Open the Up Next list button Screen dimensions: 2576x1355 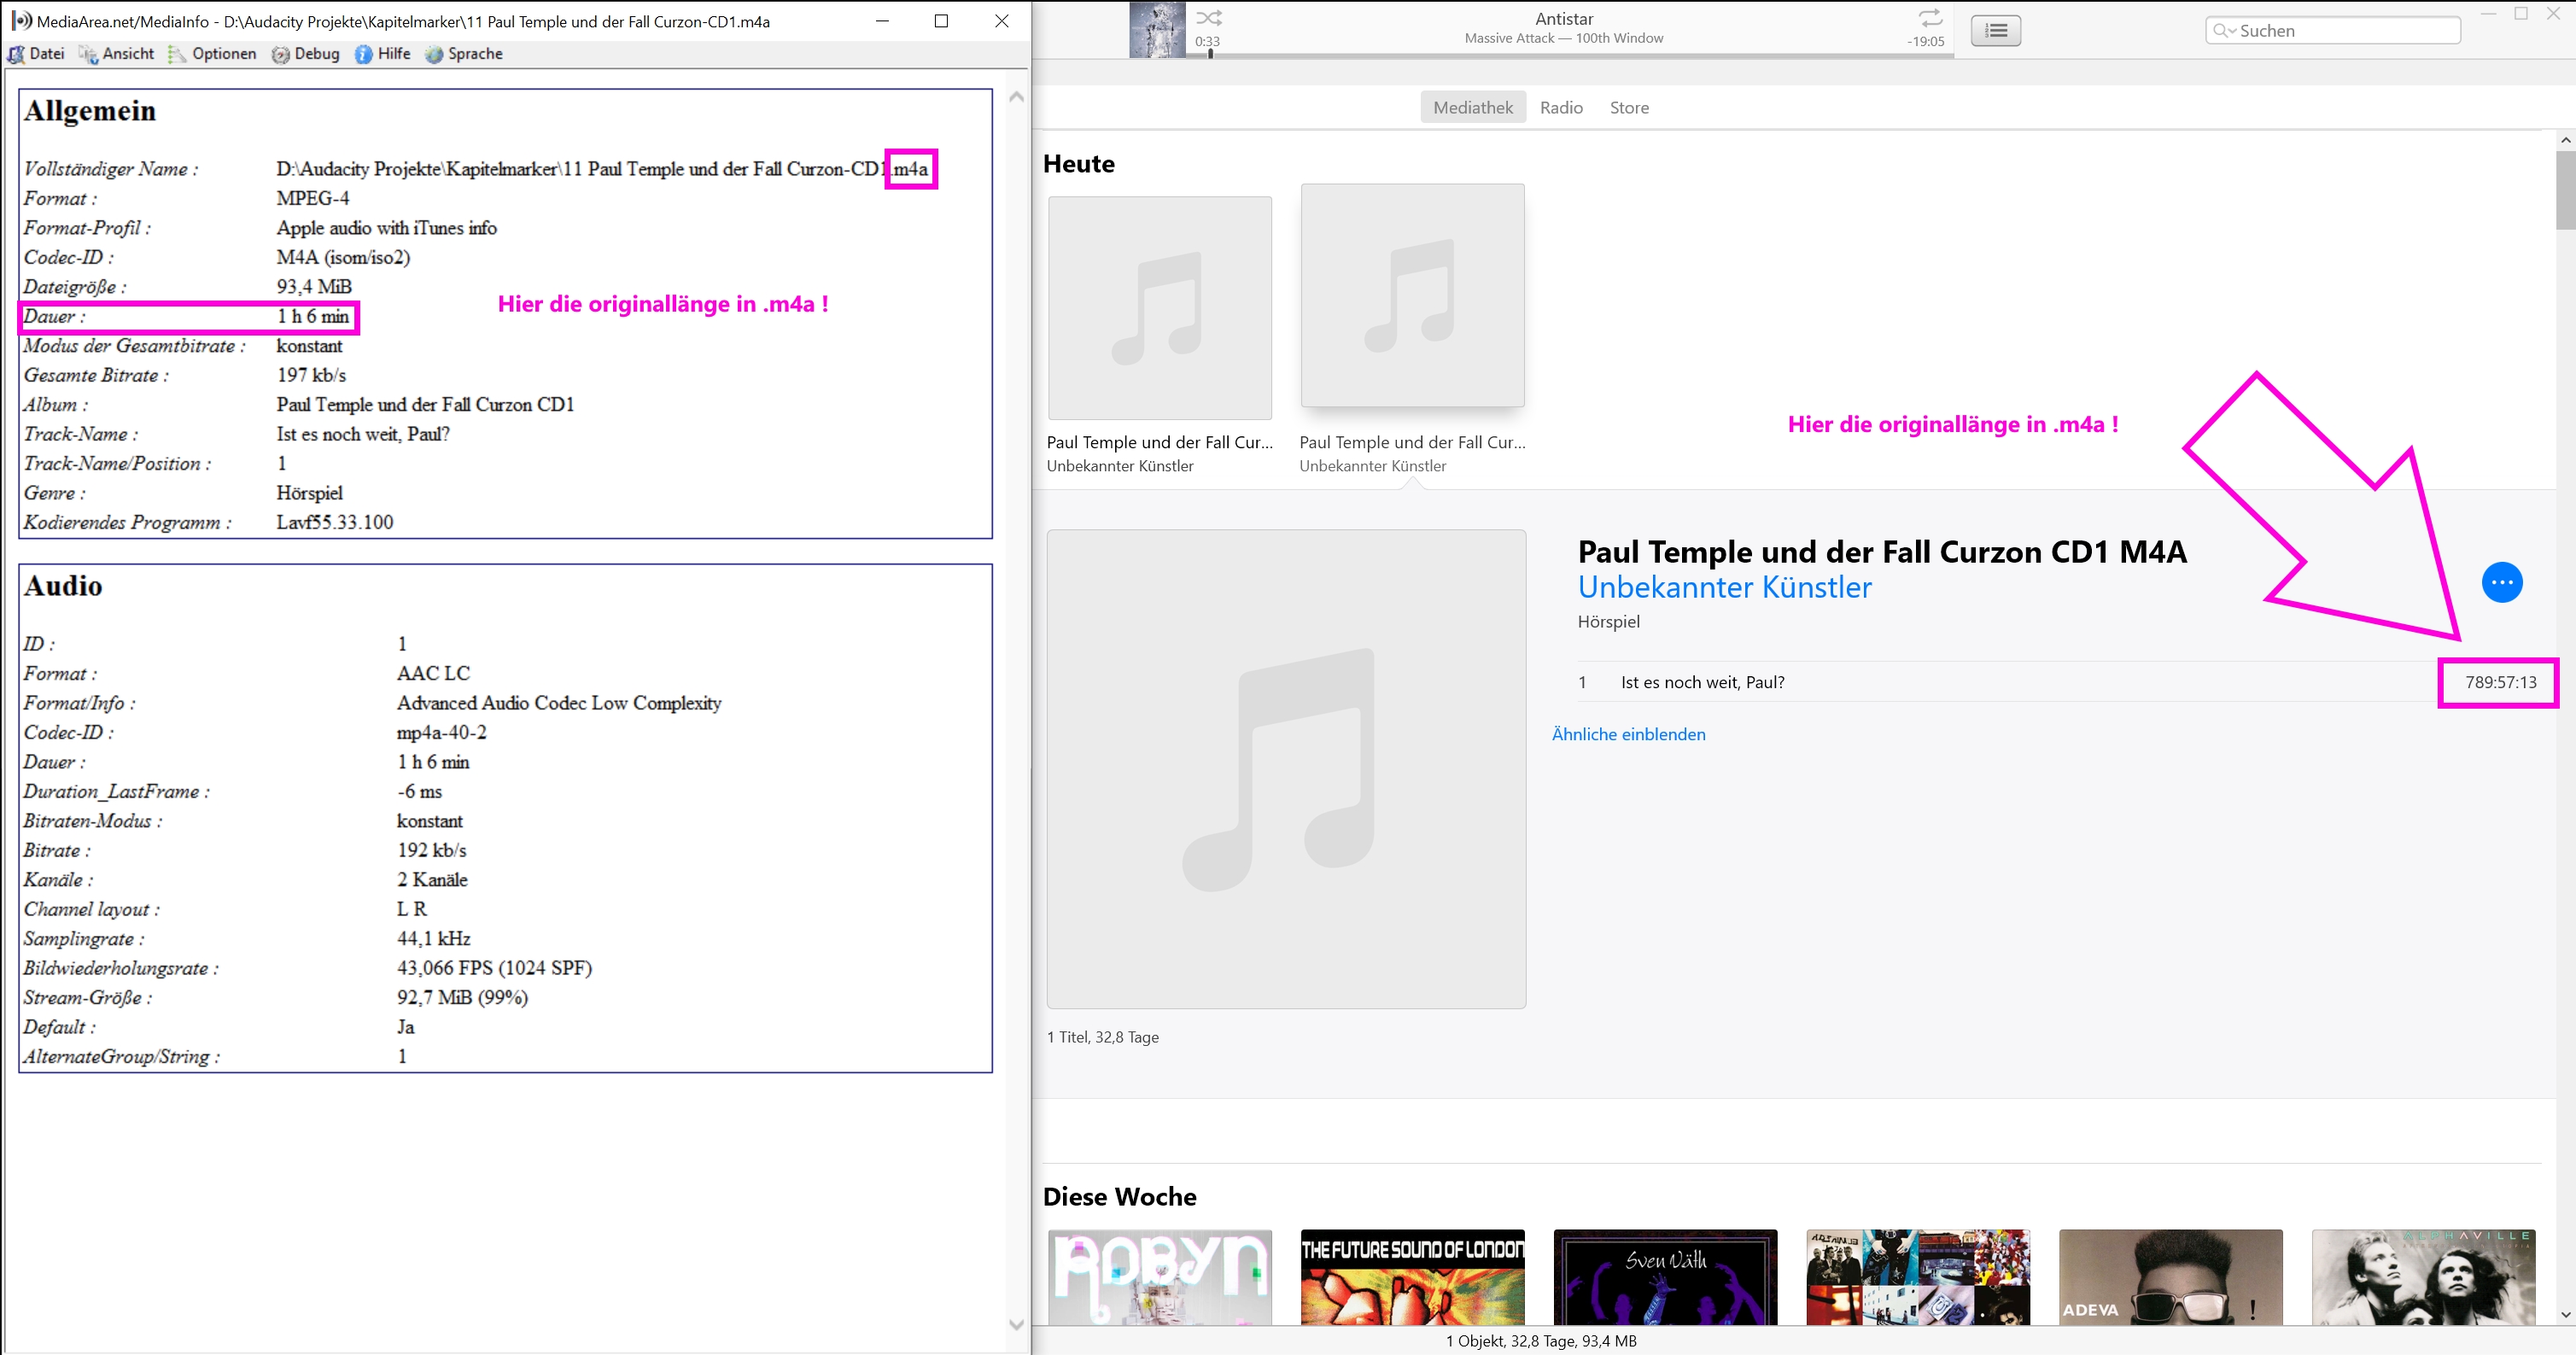pos(1995,31)
